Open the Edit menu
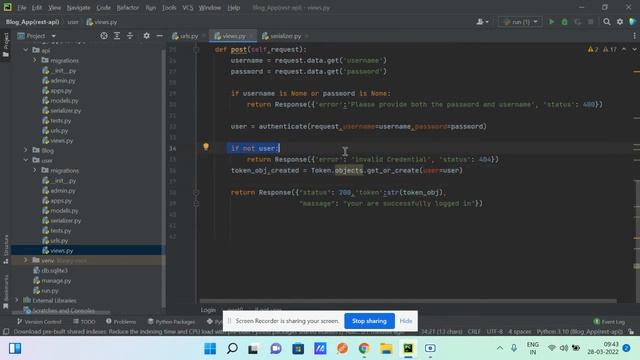 pyautogui.click(x=37, y=8)
